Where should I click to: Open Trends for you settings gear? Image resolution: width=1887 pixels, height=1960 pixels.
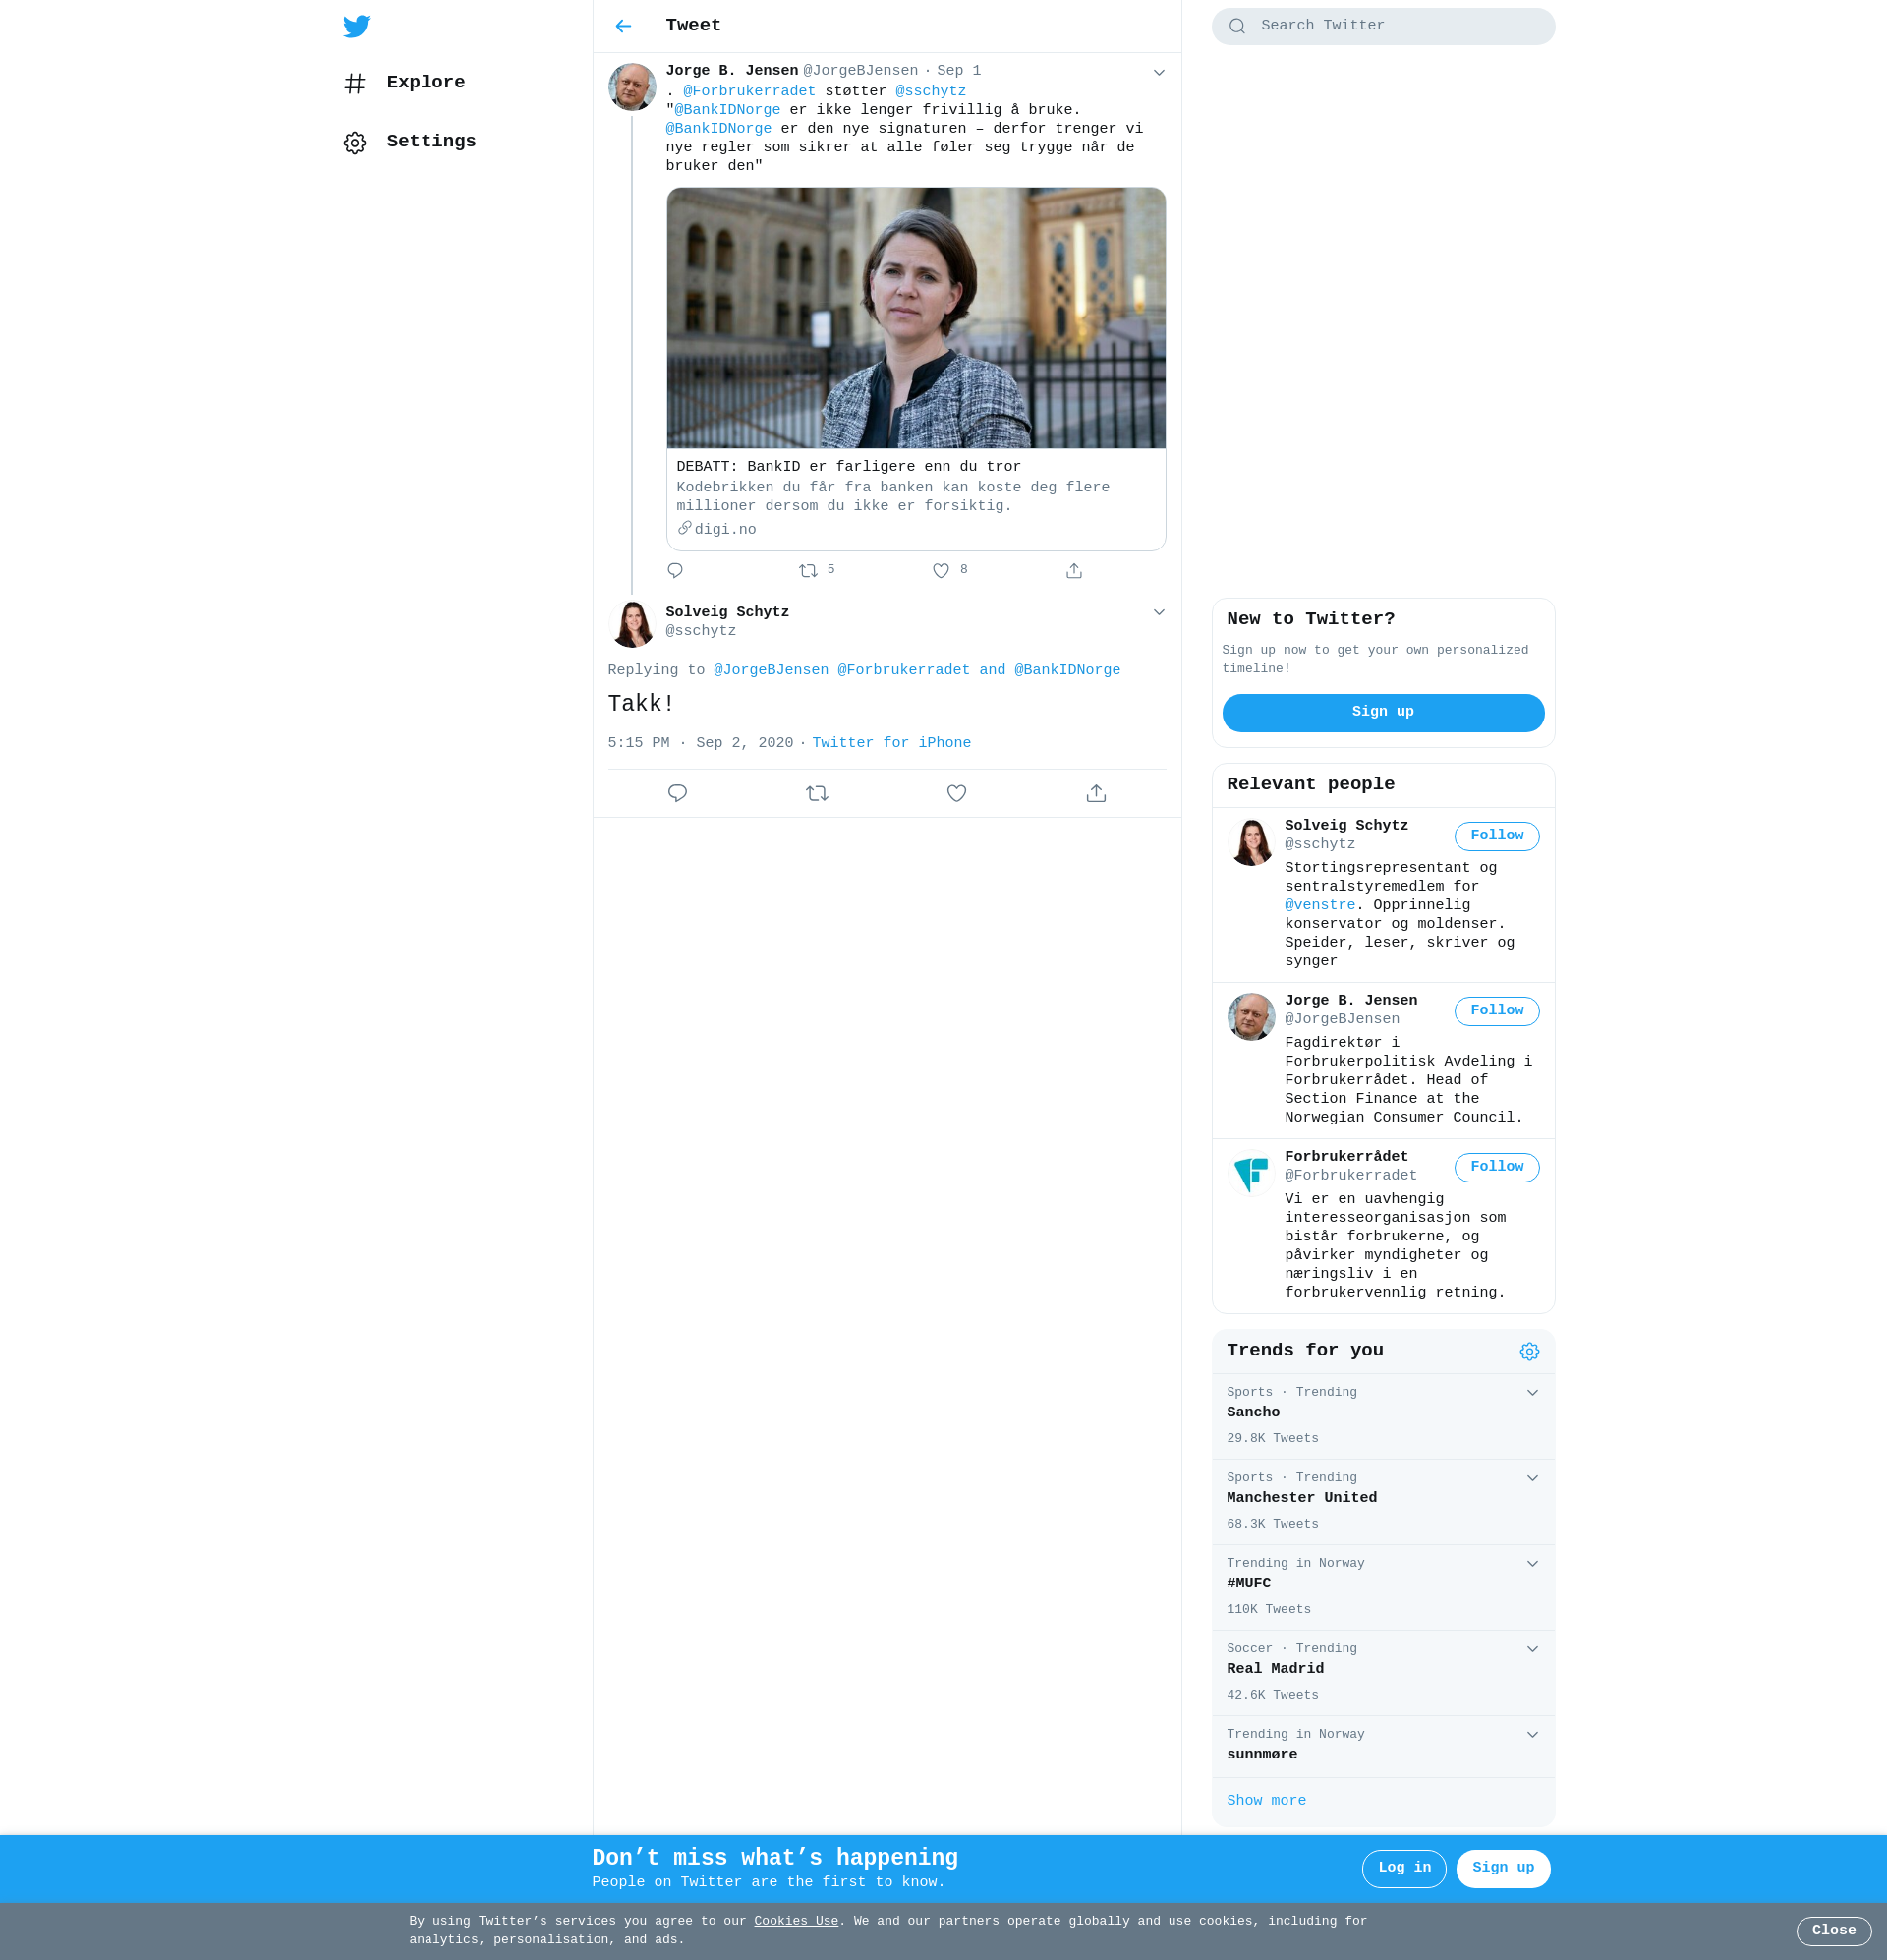(x=1529, y=1351)
